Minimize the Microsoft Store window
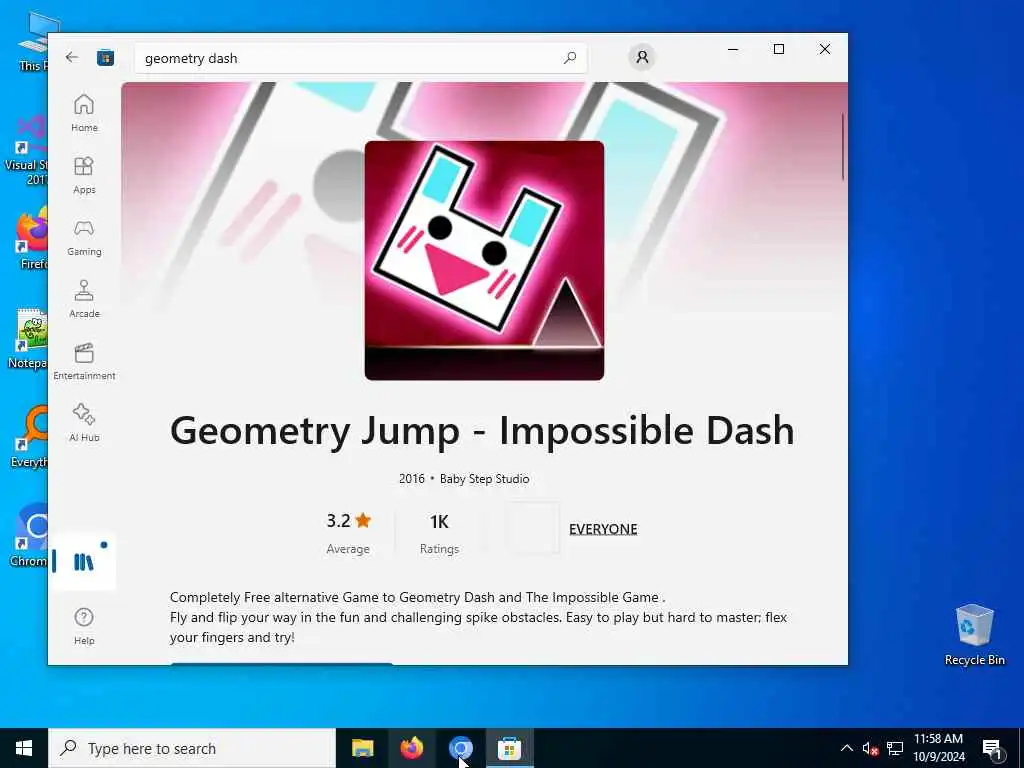 [733, 49]
